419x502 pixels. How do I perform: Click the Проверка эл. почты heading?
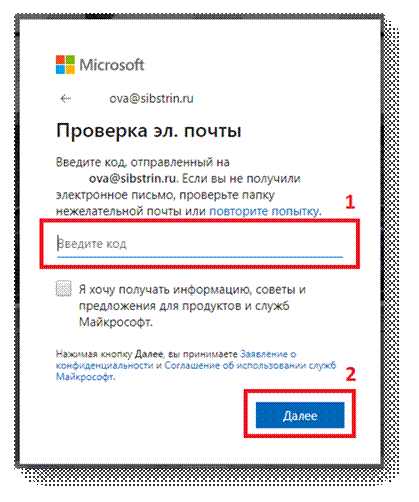(x=149, y=131)
